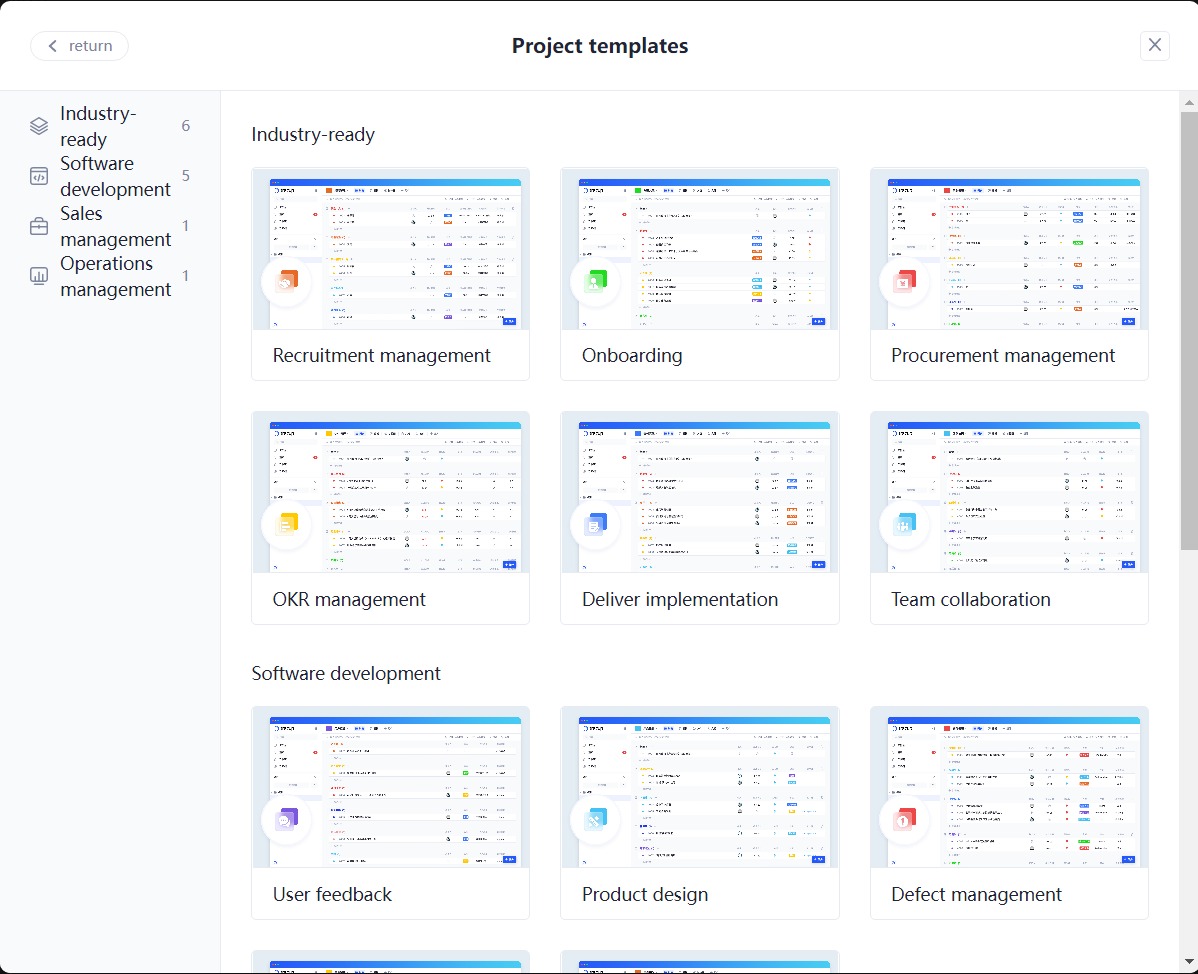Screen dimensions: 1198x974
Task: Click the Deliver implementation title
Action: tap(680, 600)
